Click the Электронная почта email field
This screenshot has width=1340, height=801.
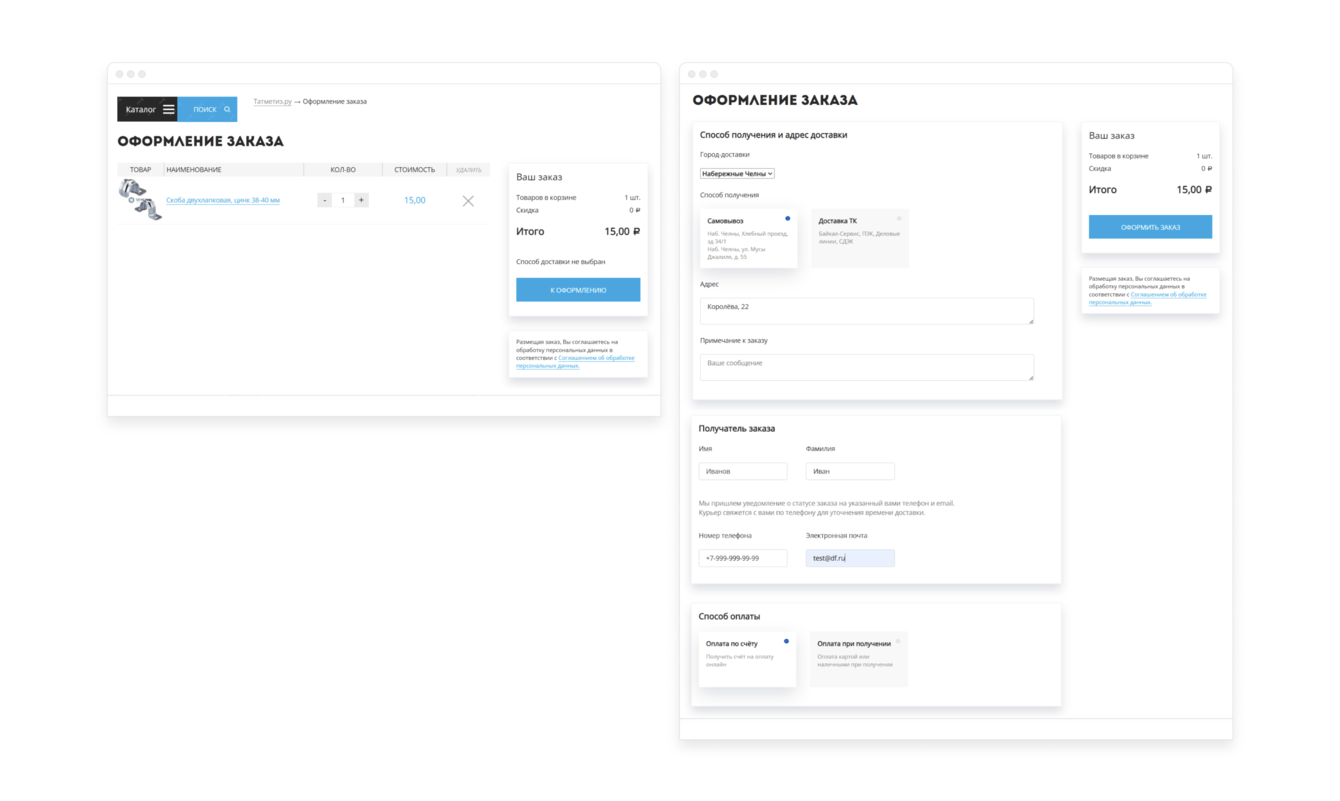coord(850,558)
